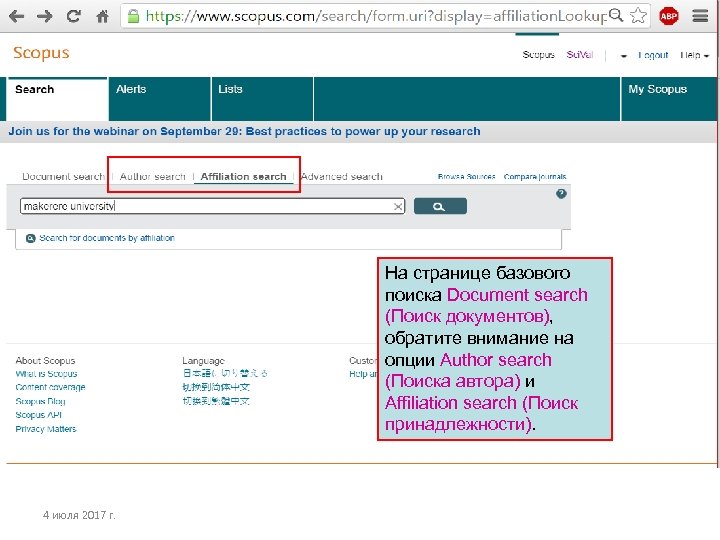
Task: Expand the user account dropdown arrow
Action: 624,56
